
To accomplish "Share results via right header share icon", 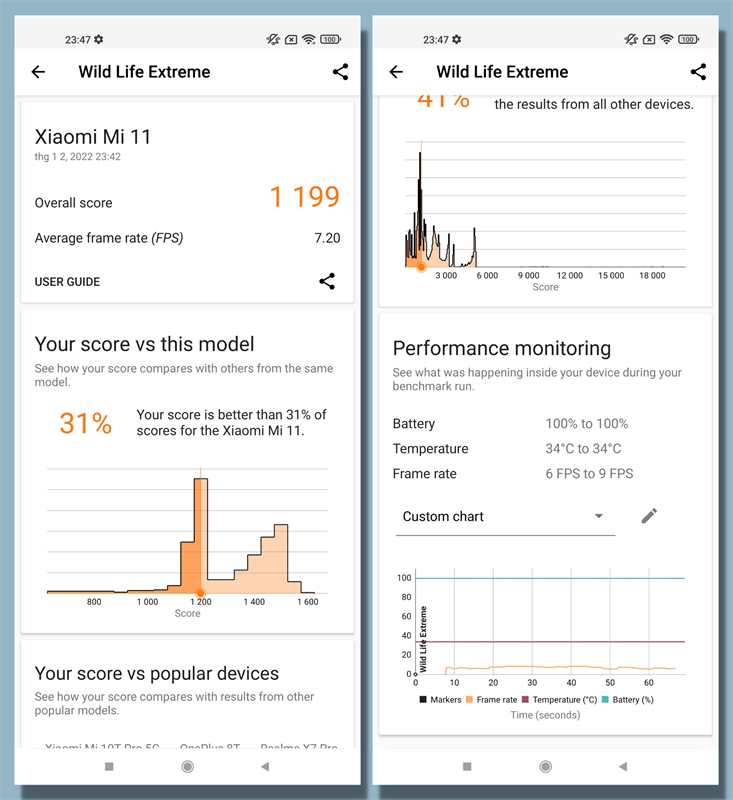I will click(698, 72).
